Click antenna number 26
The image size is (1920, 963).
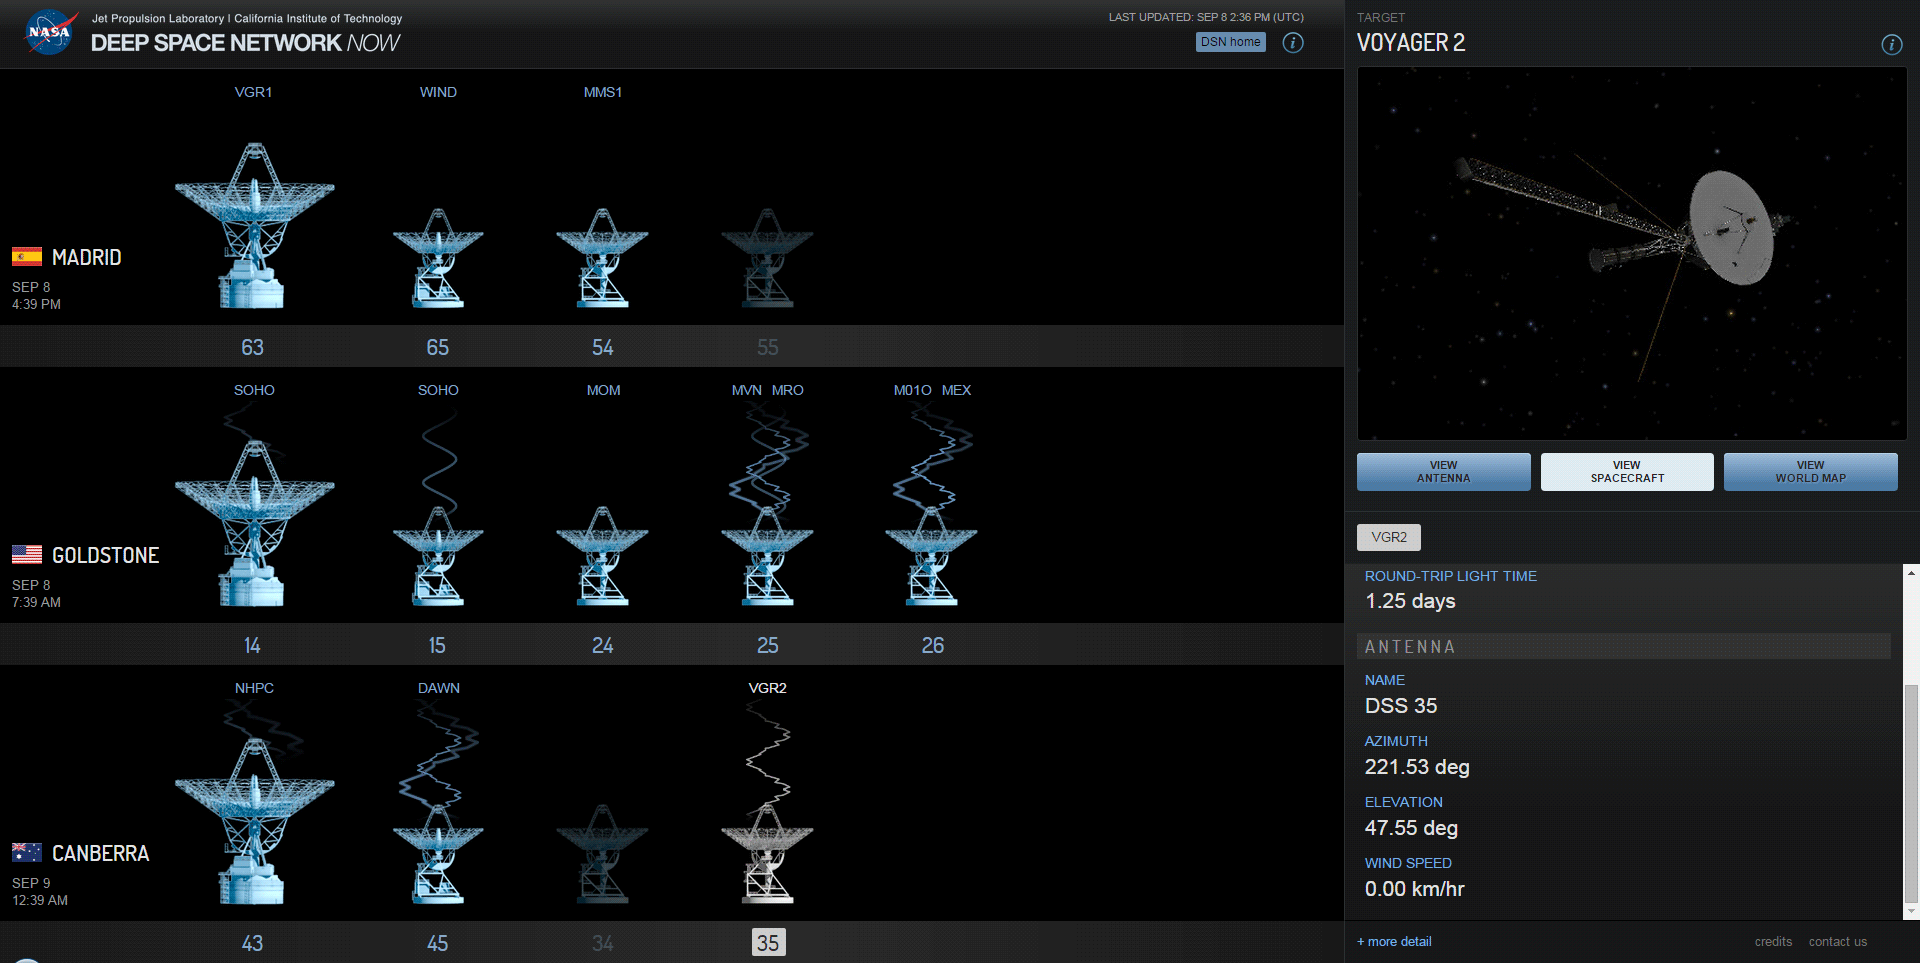click(x=932, y=645)
